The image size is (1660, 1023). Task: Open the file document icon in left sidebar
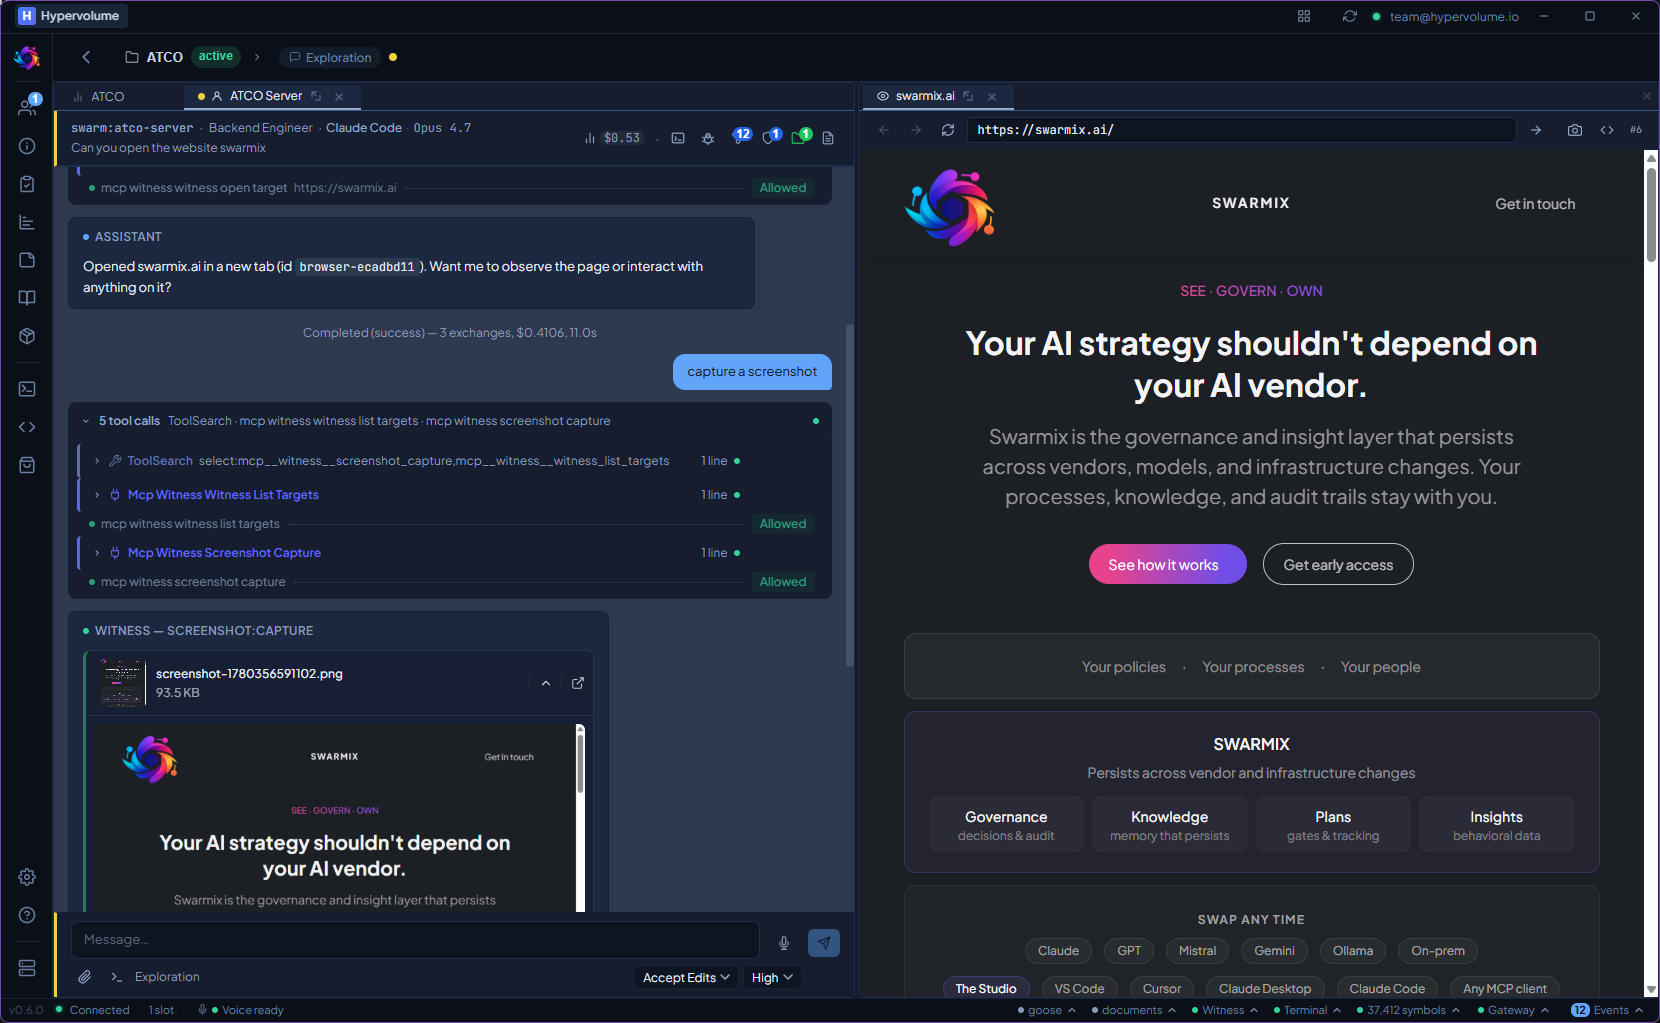[27, 260]
